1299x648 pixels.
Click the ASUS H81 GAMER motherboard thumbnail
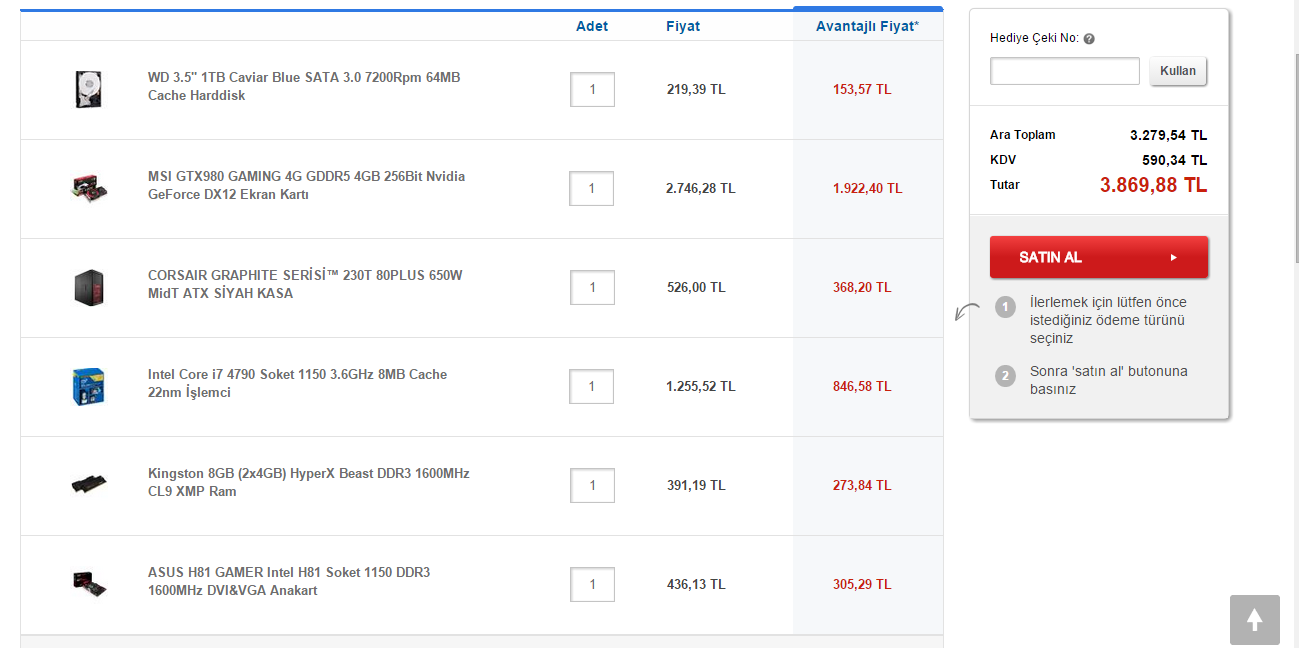[89, 584]
